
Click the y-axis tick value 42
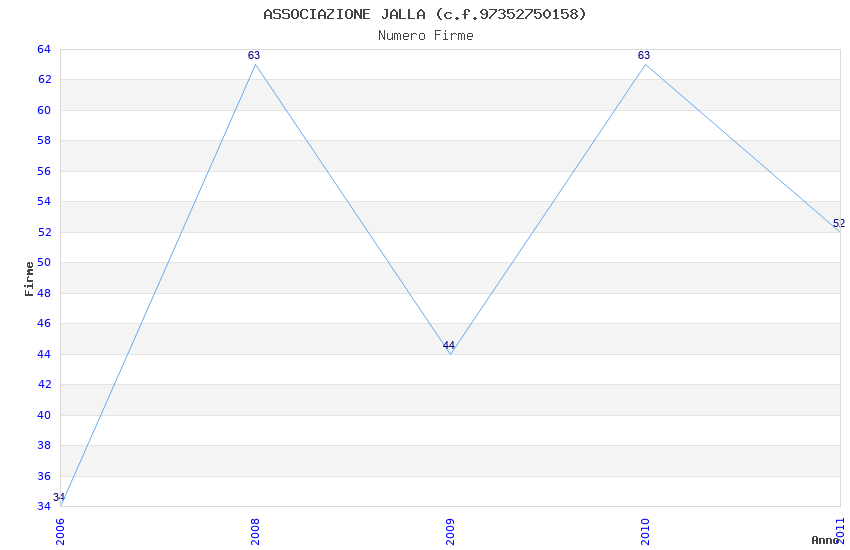pyautogui.click(x=44, y=384)
